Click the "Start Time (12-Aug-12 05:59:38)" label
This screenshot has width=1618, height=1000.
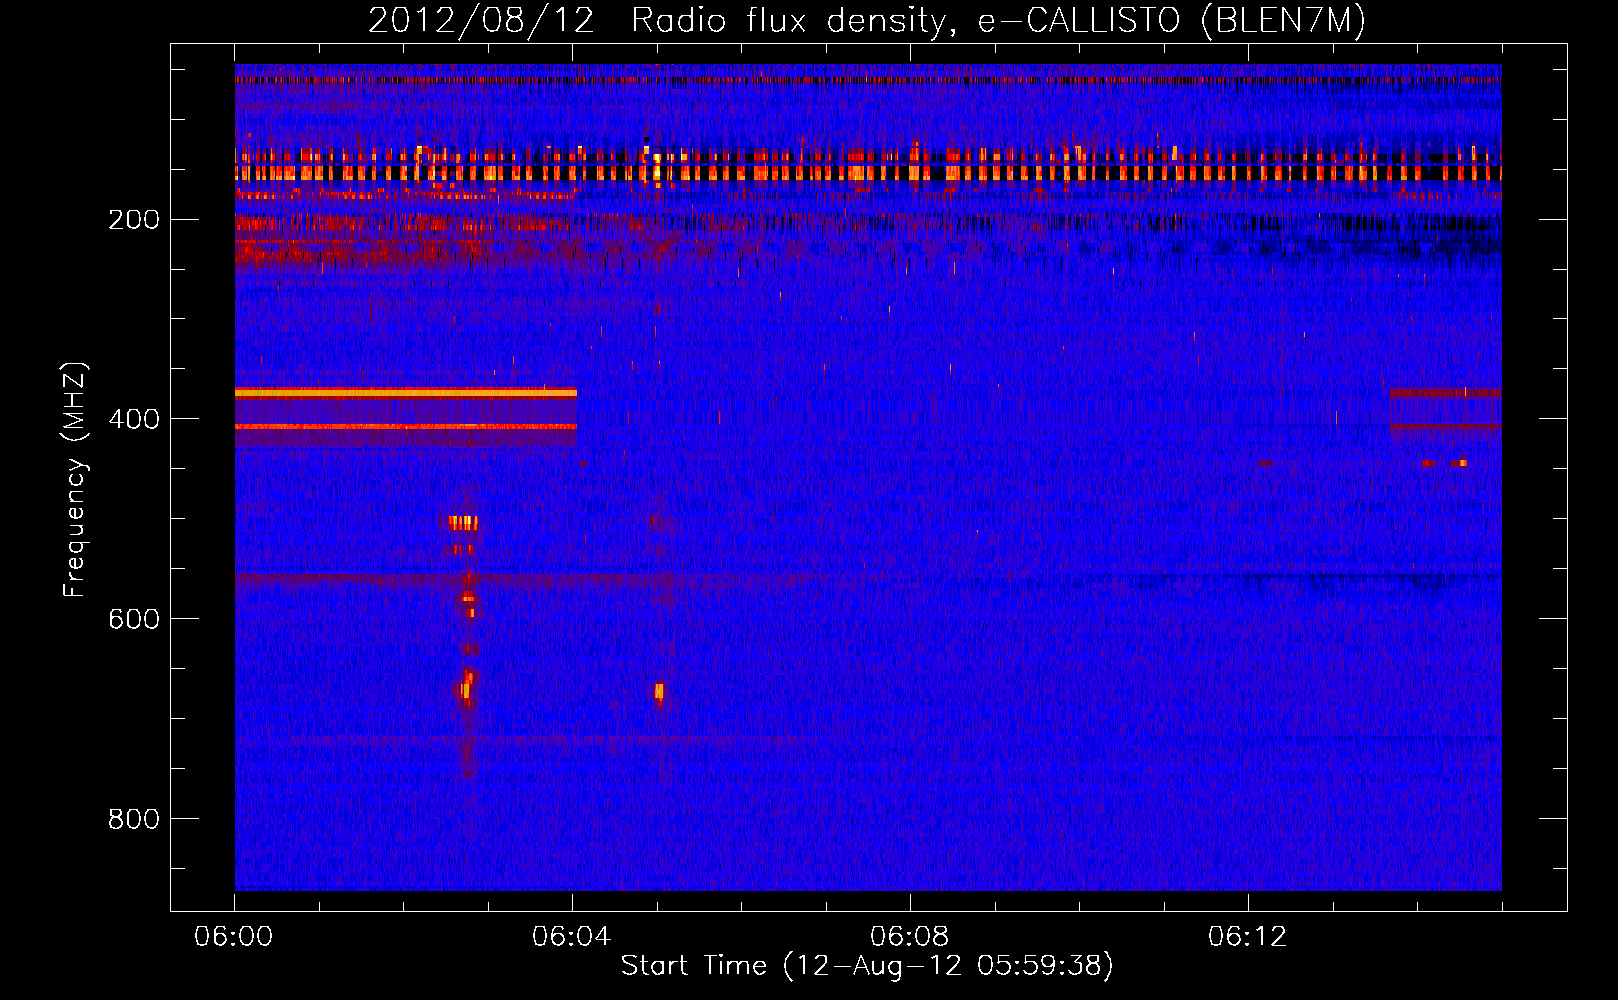tap(867, 966)
